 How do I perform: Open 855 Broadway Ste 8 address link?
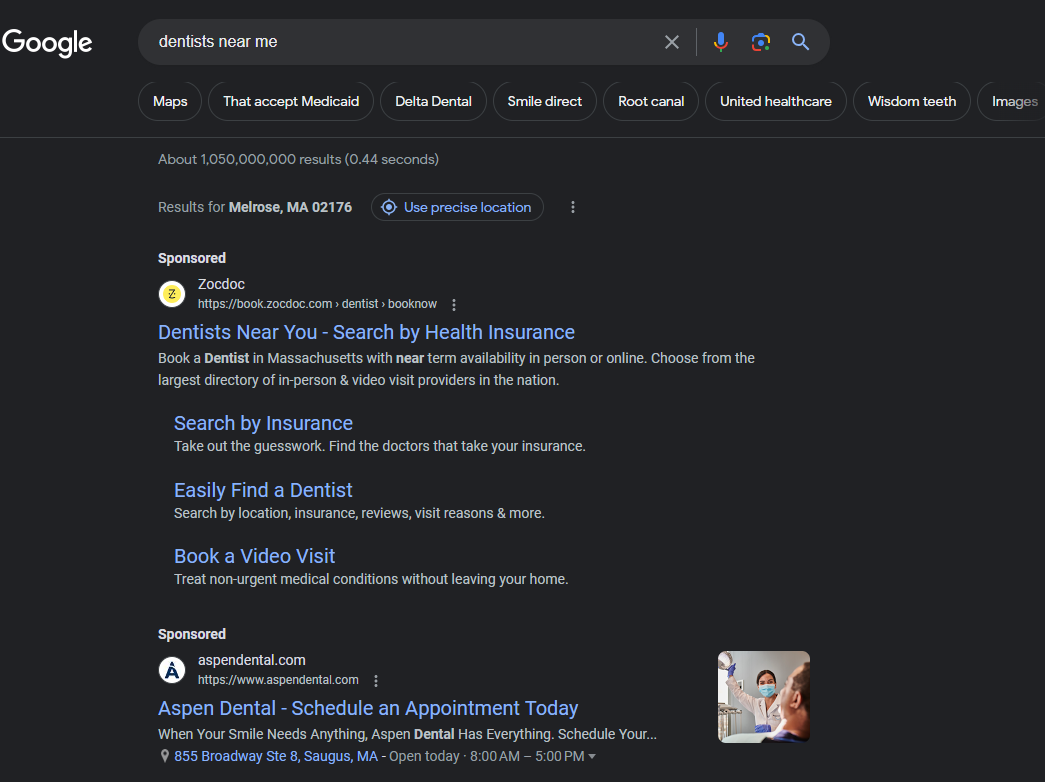[276, 756]
